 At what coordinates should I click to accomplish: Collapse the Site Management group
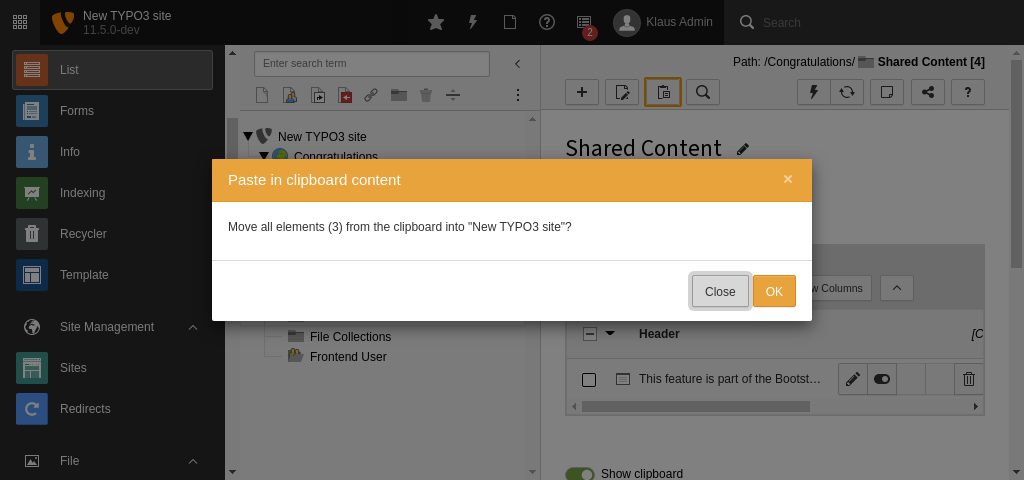pyautogui.click(x=112, y=327)
